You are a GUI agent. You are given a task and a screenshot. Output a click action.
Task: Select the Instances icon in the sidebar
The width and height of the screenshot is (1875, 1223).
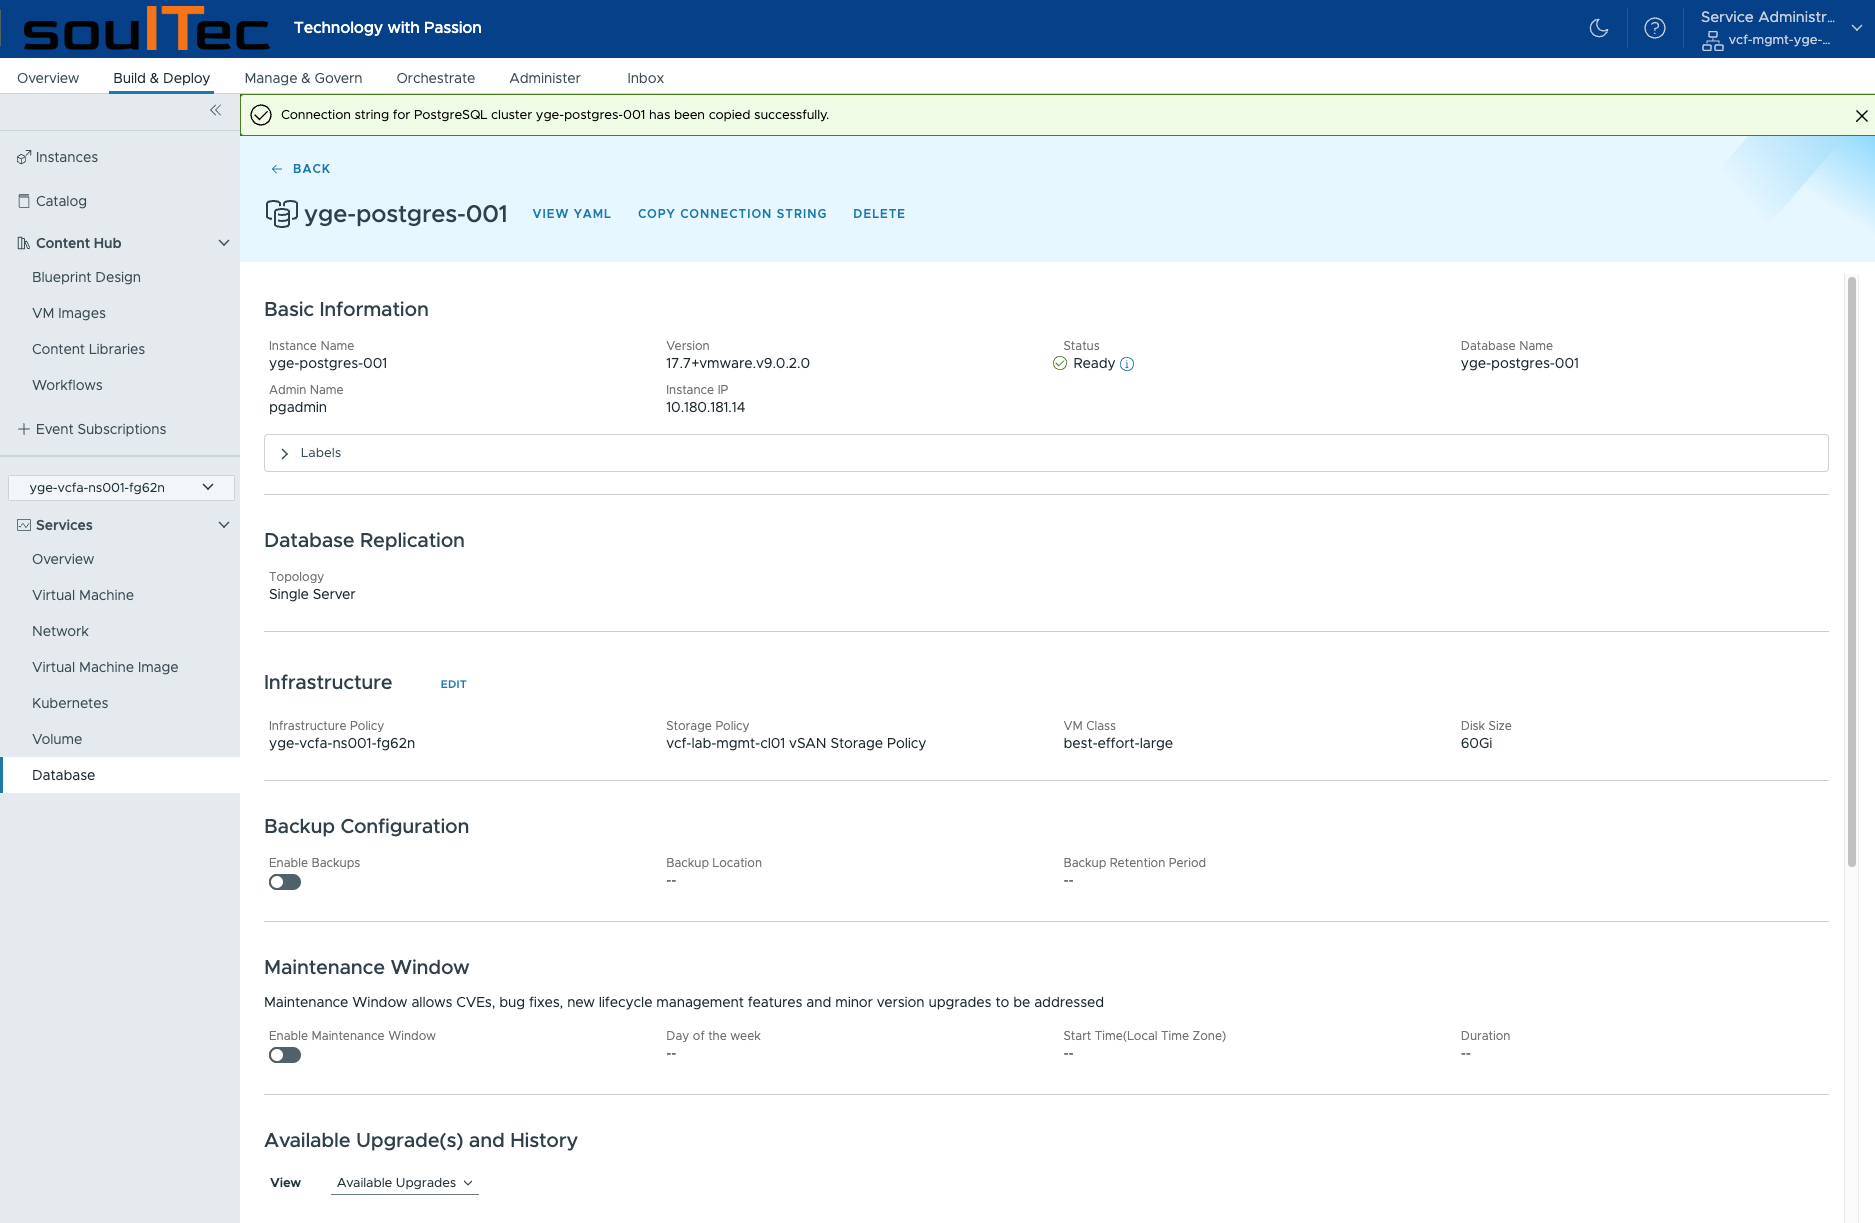click(x=23, y=157)
